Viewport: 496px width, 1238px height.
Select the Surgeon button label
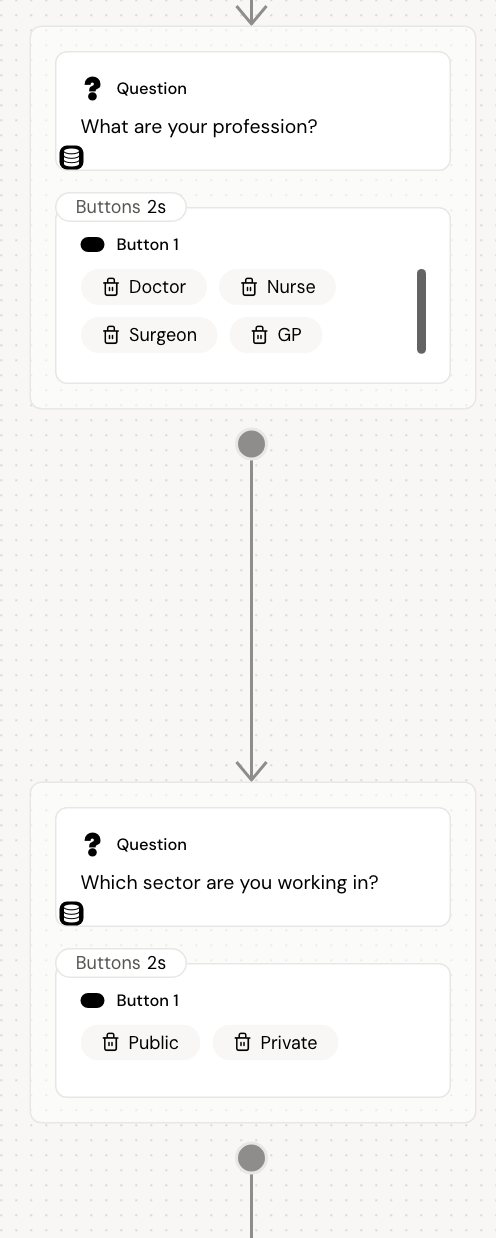(x=163, y=335)
